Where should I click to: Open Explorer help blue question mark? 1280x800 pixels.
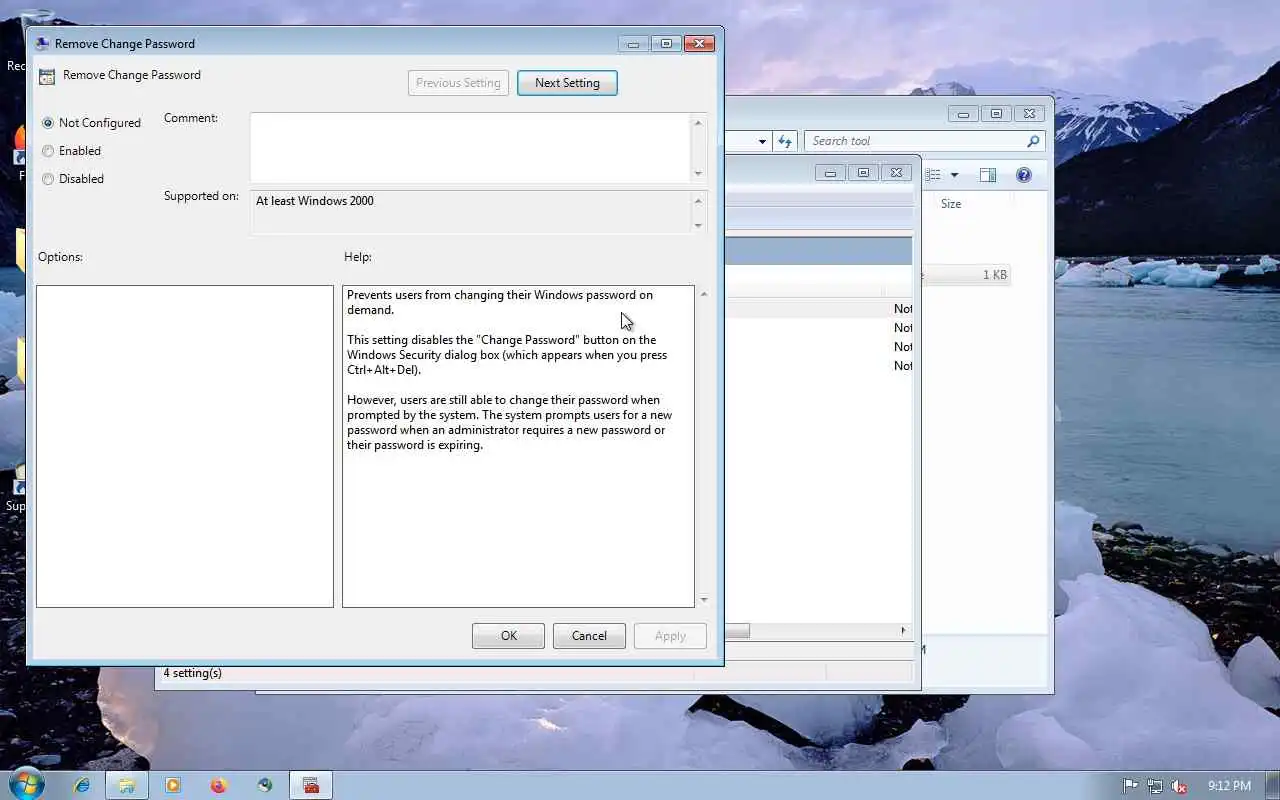(1023, 175)
